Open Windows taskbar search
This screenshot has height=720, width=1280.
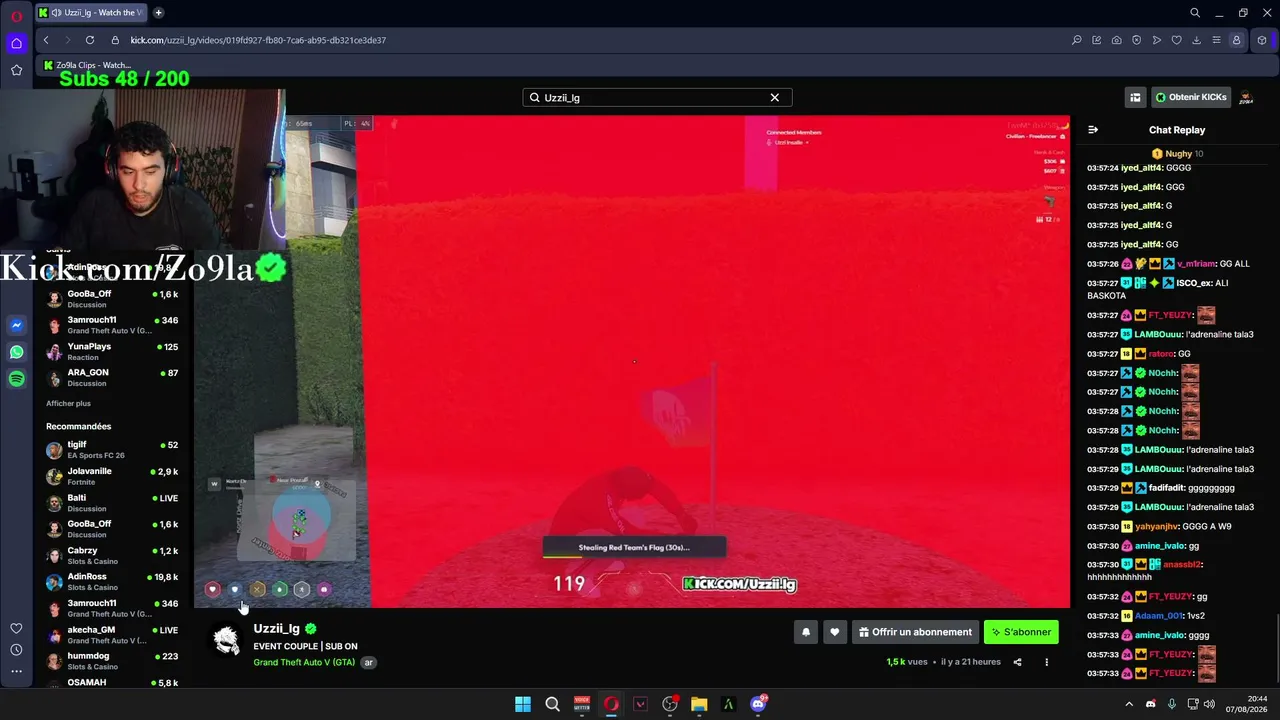point(552,704)
